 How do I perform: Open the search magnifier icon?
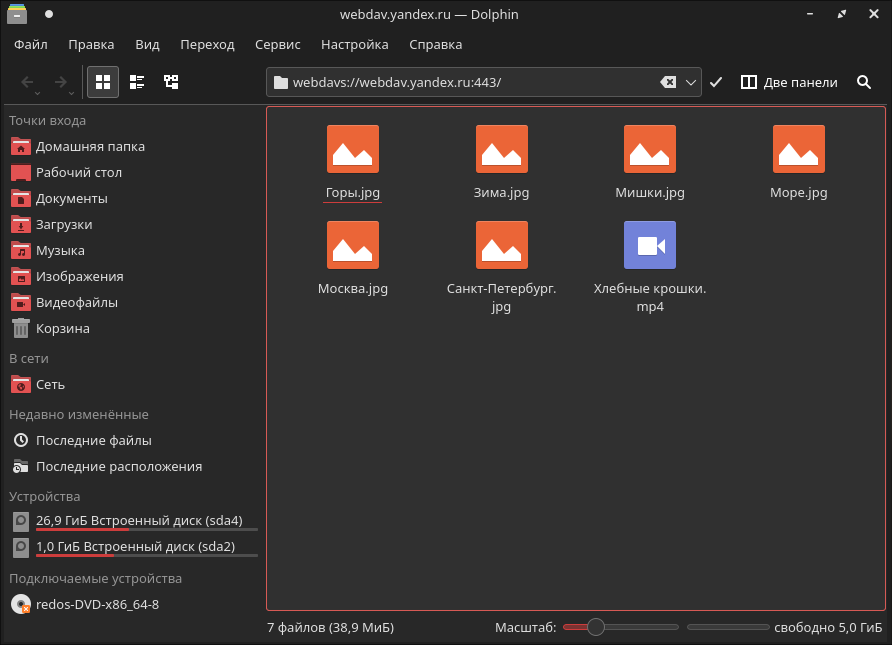pos(864,82)
